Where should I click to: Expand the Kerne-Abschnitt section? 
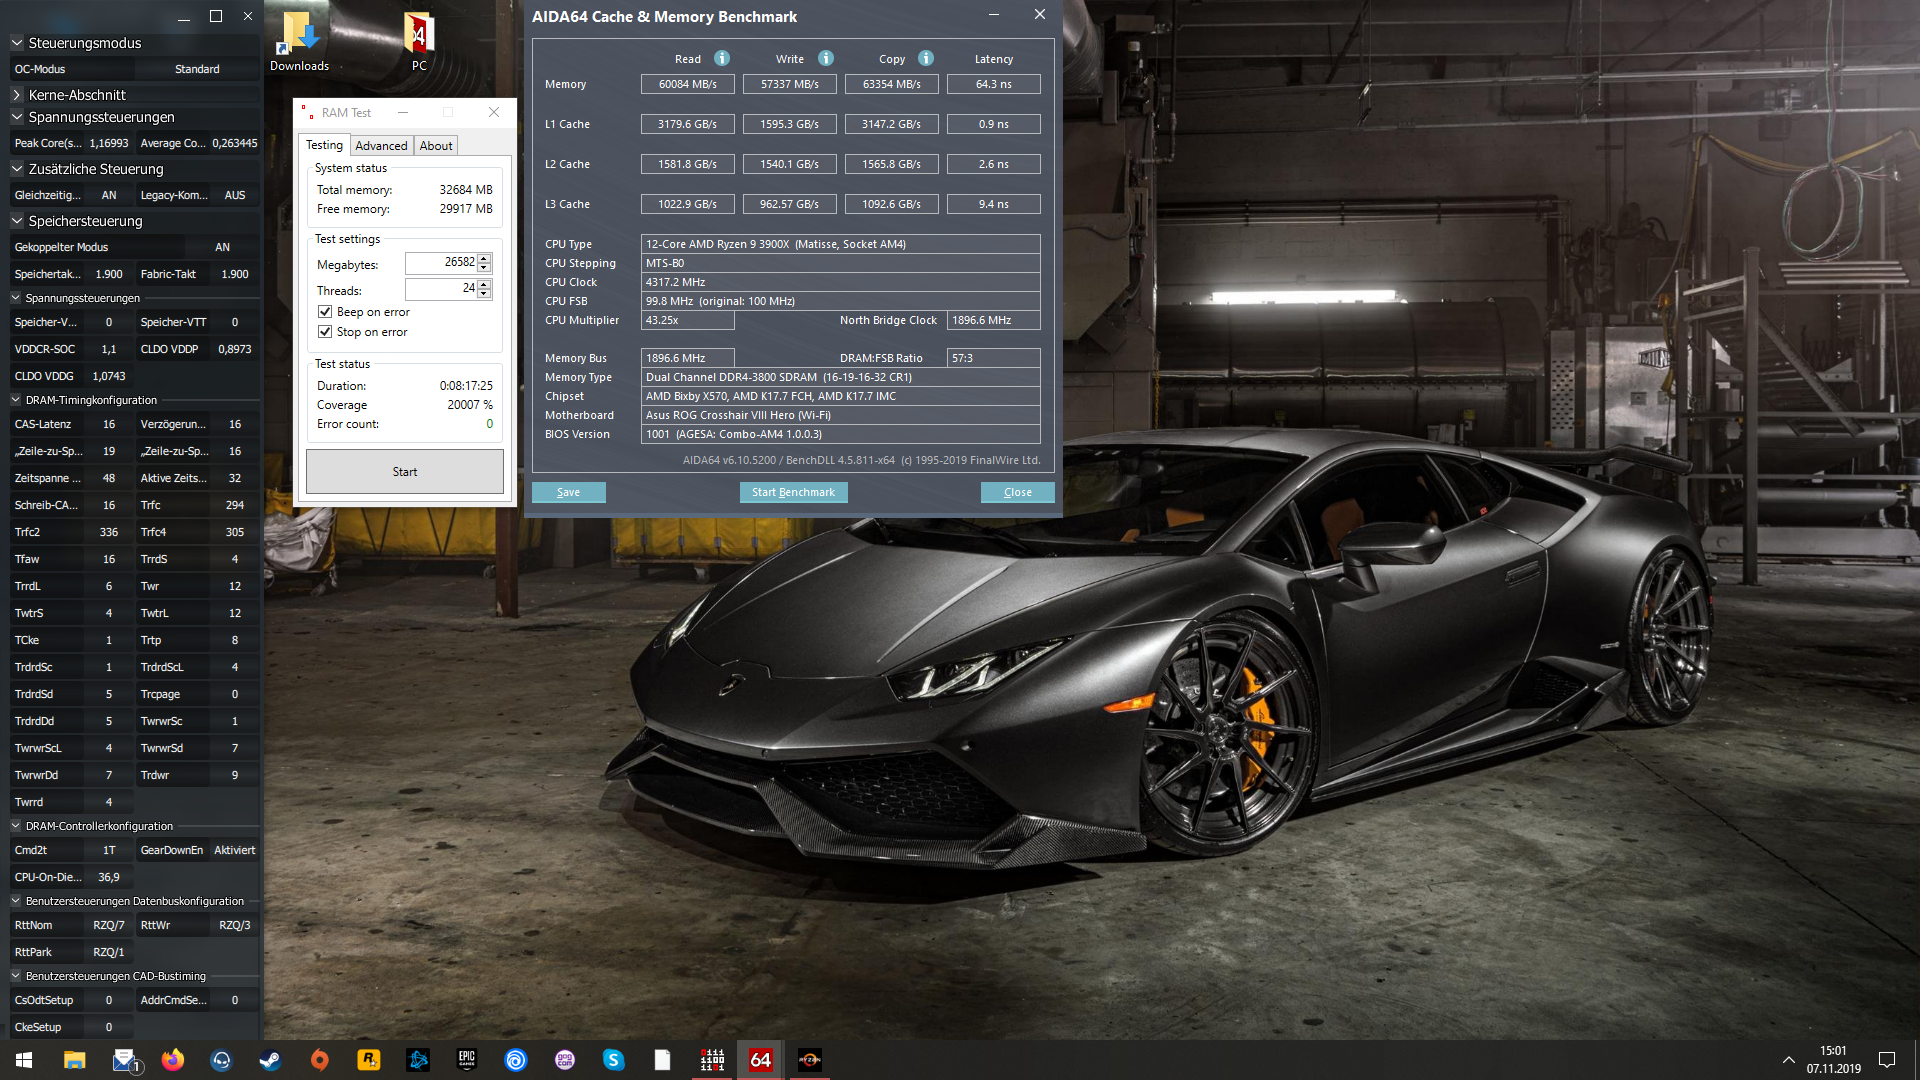(x=17, y=95)
